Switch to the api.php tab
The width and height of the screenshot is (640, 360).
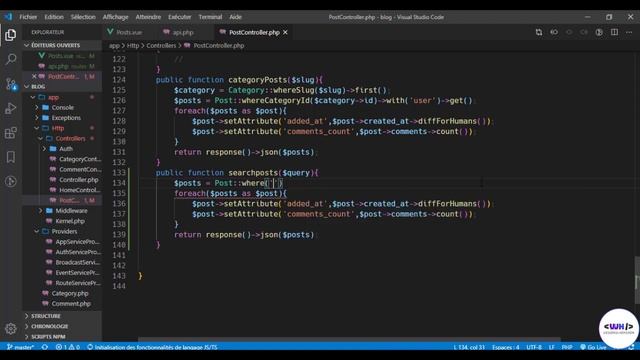(x=183, y=32)
